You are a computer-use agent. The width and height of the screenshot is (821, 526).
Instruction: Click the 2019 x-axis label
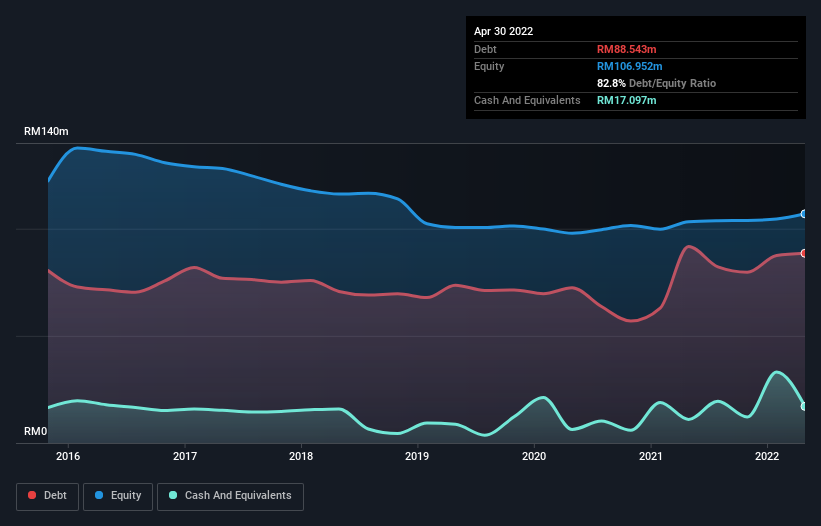pyautogui.click(x=417, y=456)
